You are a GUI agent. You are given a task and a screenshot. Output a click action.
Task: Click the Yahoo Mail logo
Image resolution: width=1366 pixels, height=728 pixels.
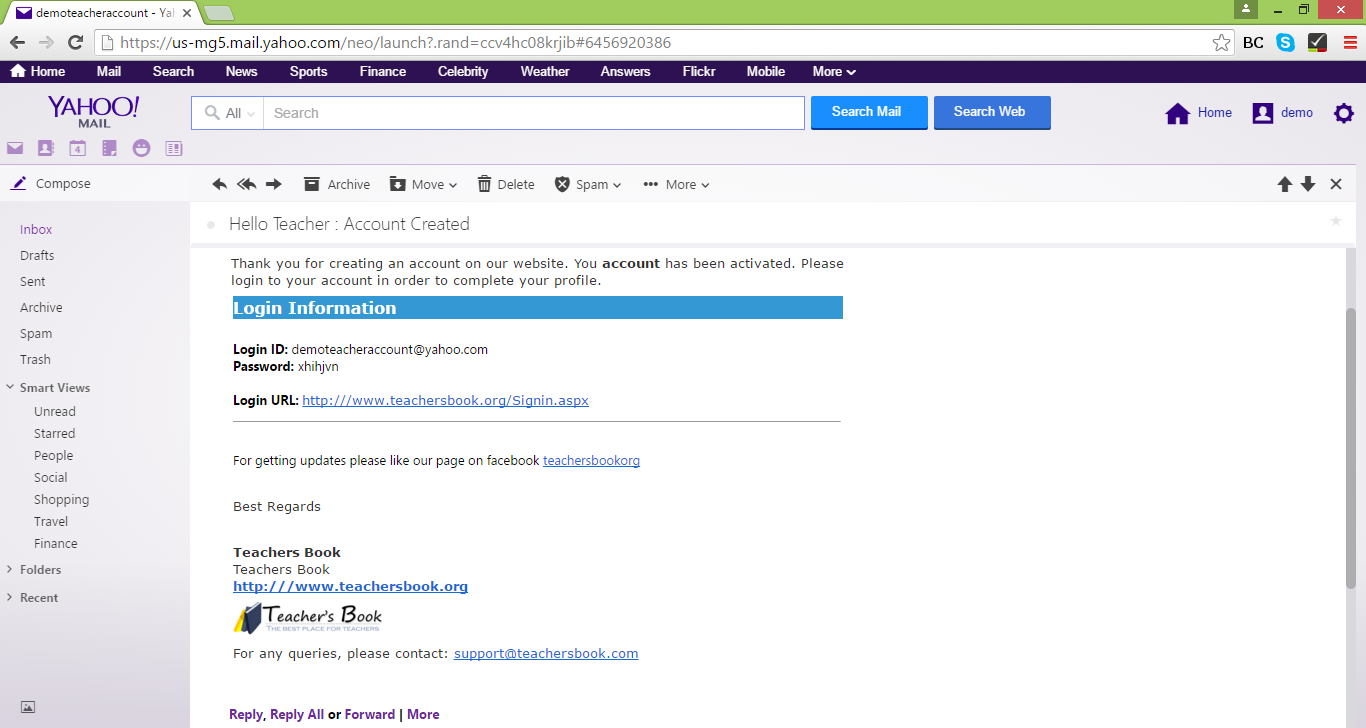click(94, 111)
